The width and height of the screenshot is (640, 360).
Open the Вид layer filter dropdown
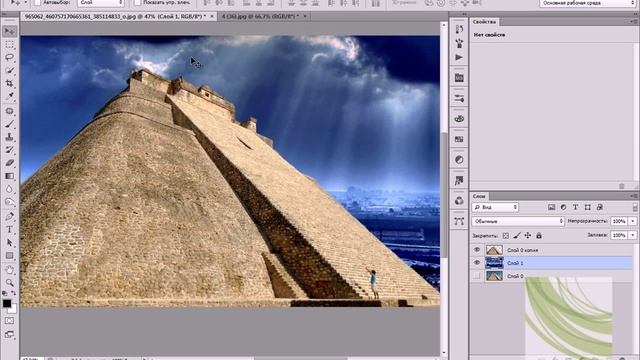click(495, 207)
